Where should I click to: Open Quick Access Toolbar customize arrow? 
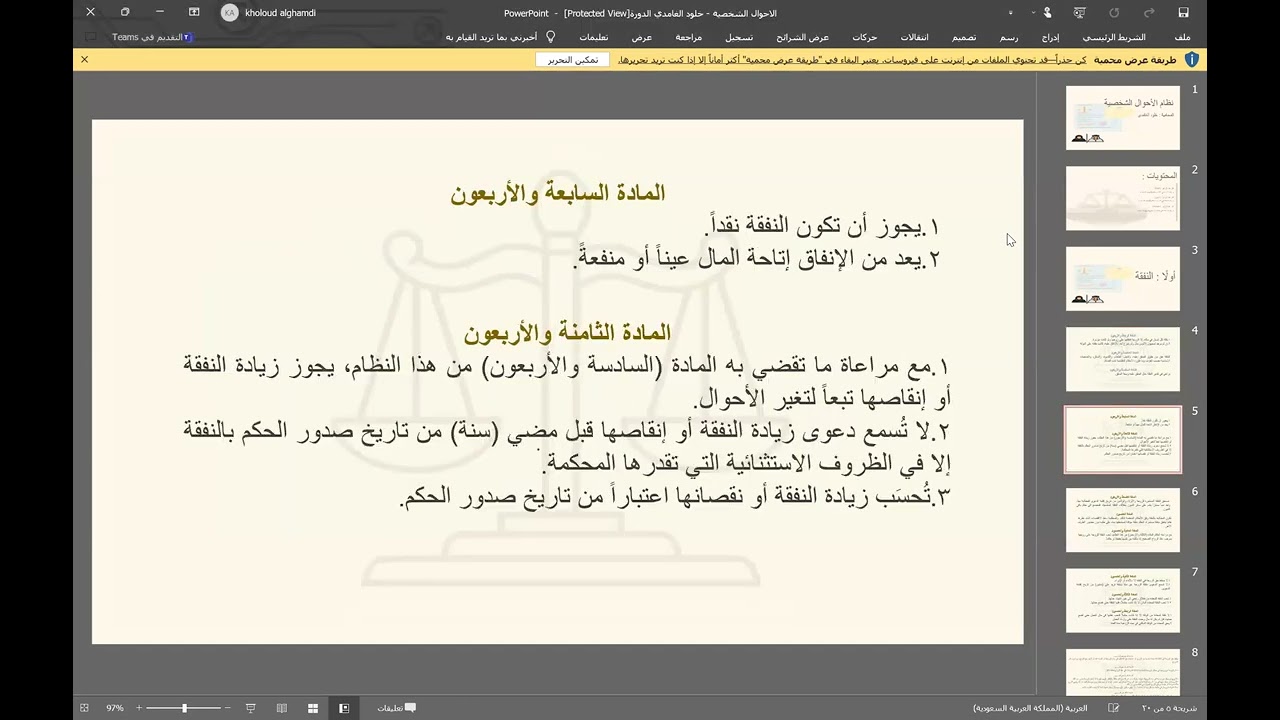click(1011, 13)
